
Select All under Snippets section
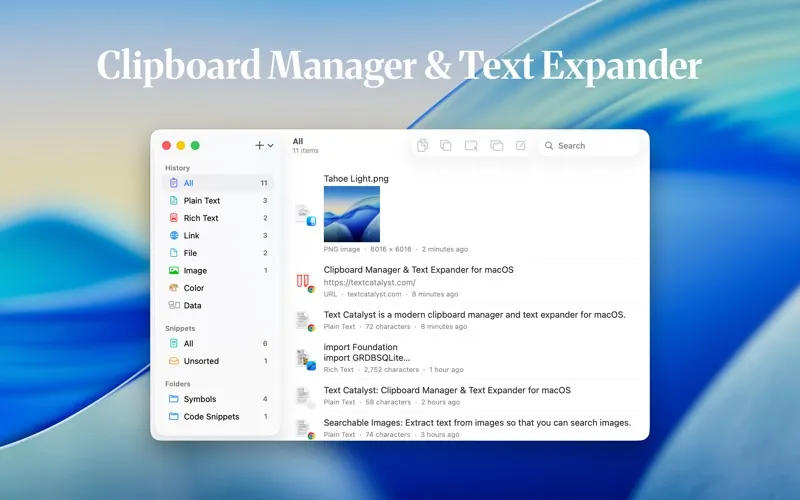[218, 343]
